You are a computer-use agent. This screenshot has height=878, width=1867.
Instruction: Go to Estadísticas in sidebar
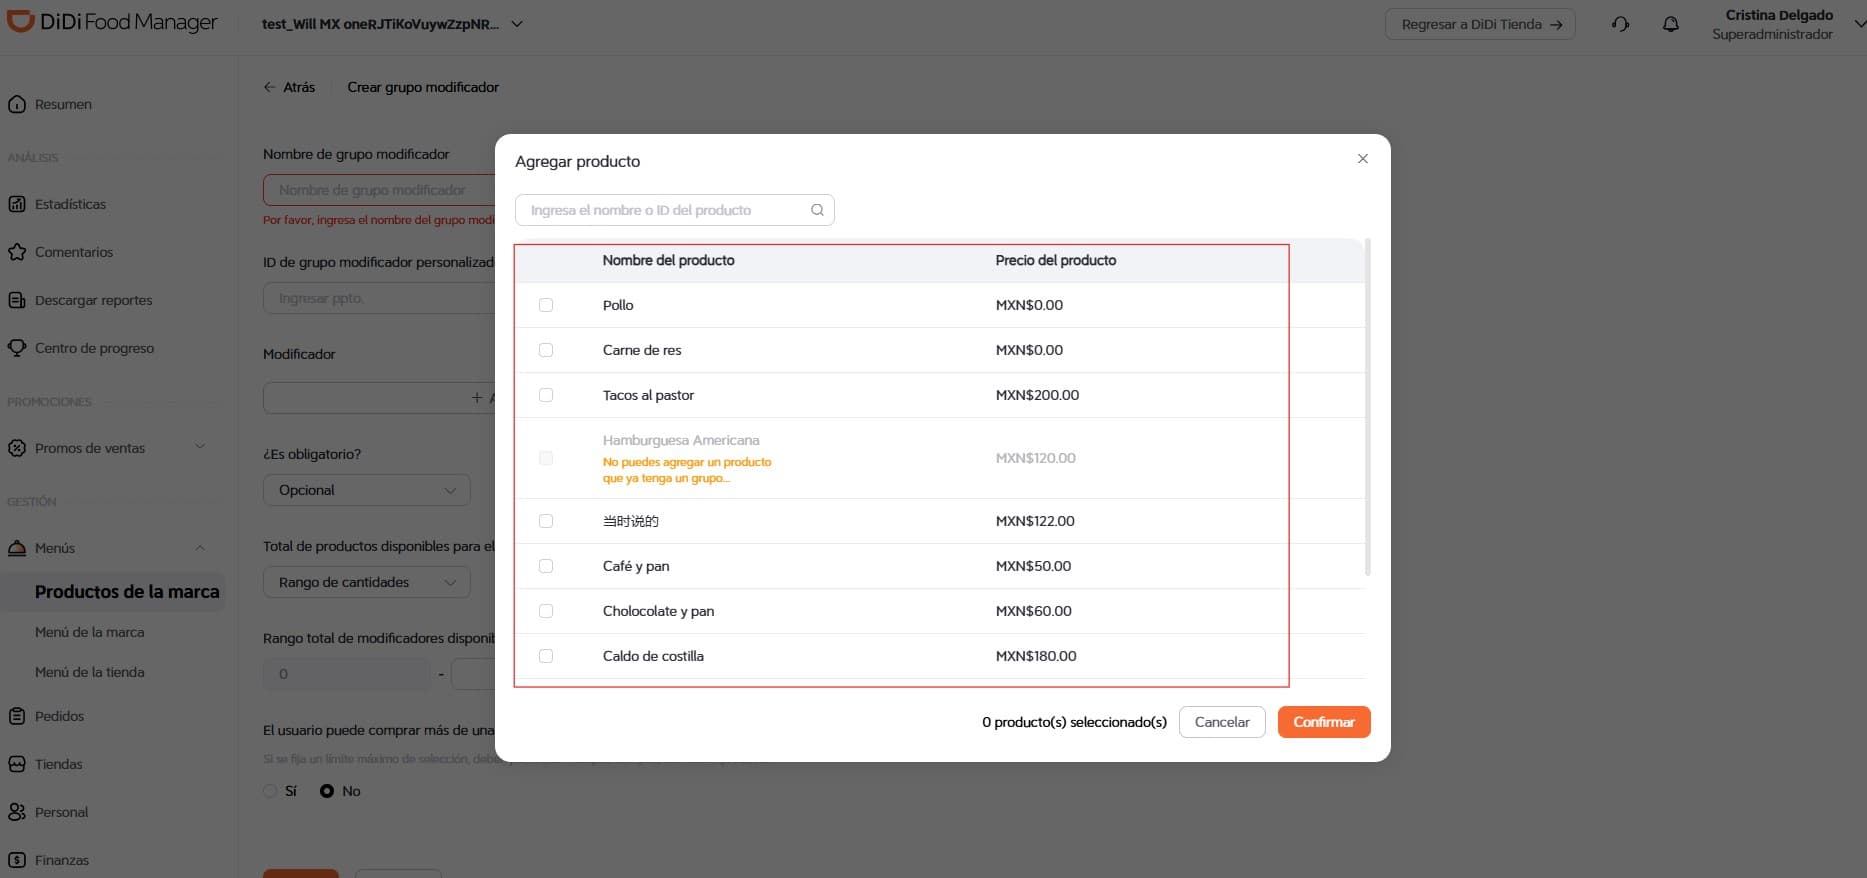(x=70, y=204)
